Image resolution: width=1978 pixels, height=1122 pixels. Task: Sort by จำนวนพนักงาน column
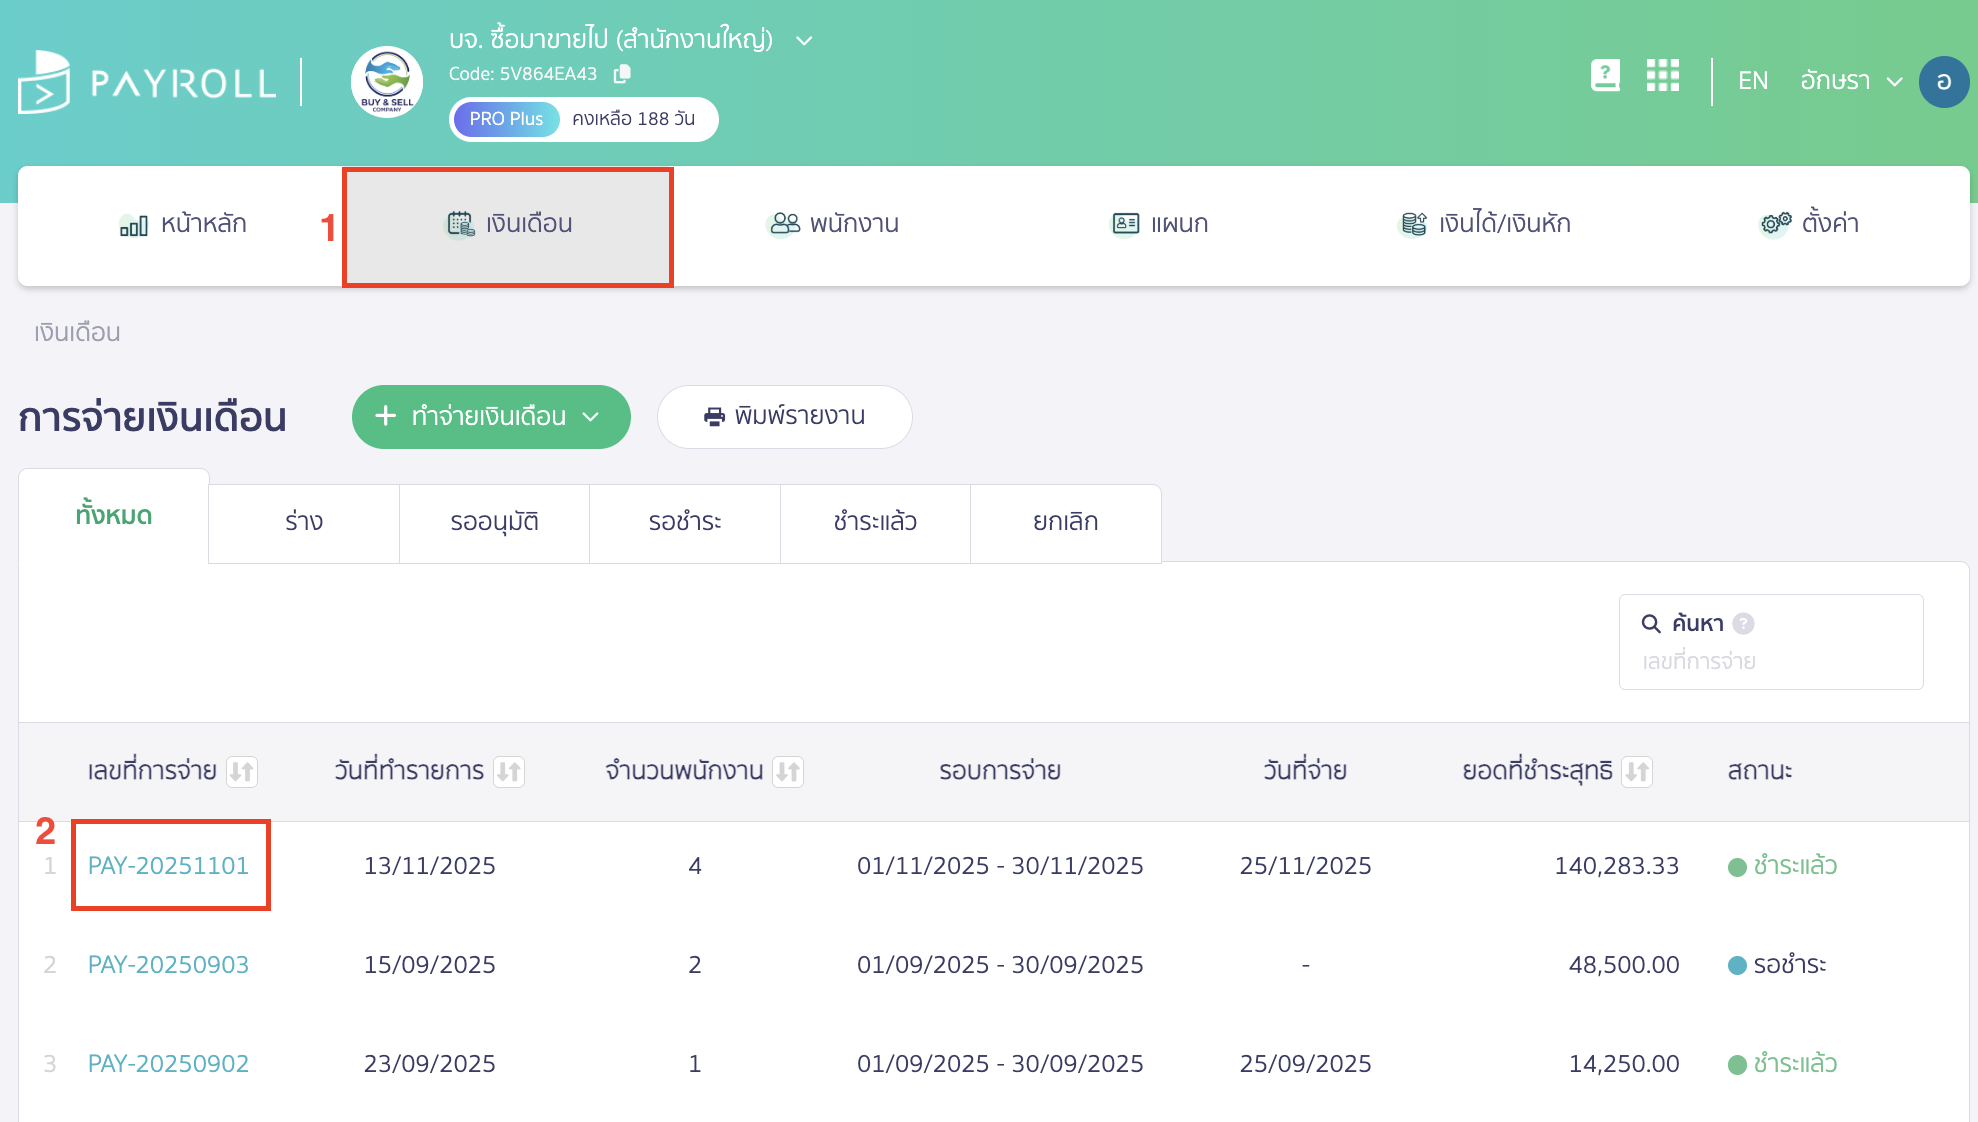tap(788, 772)
